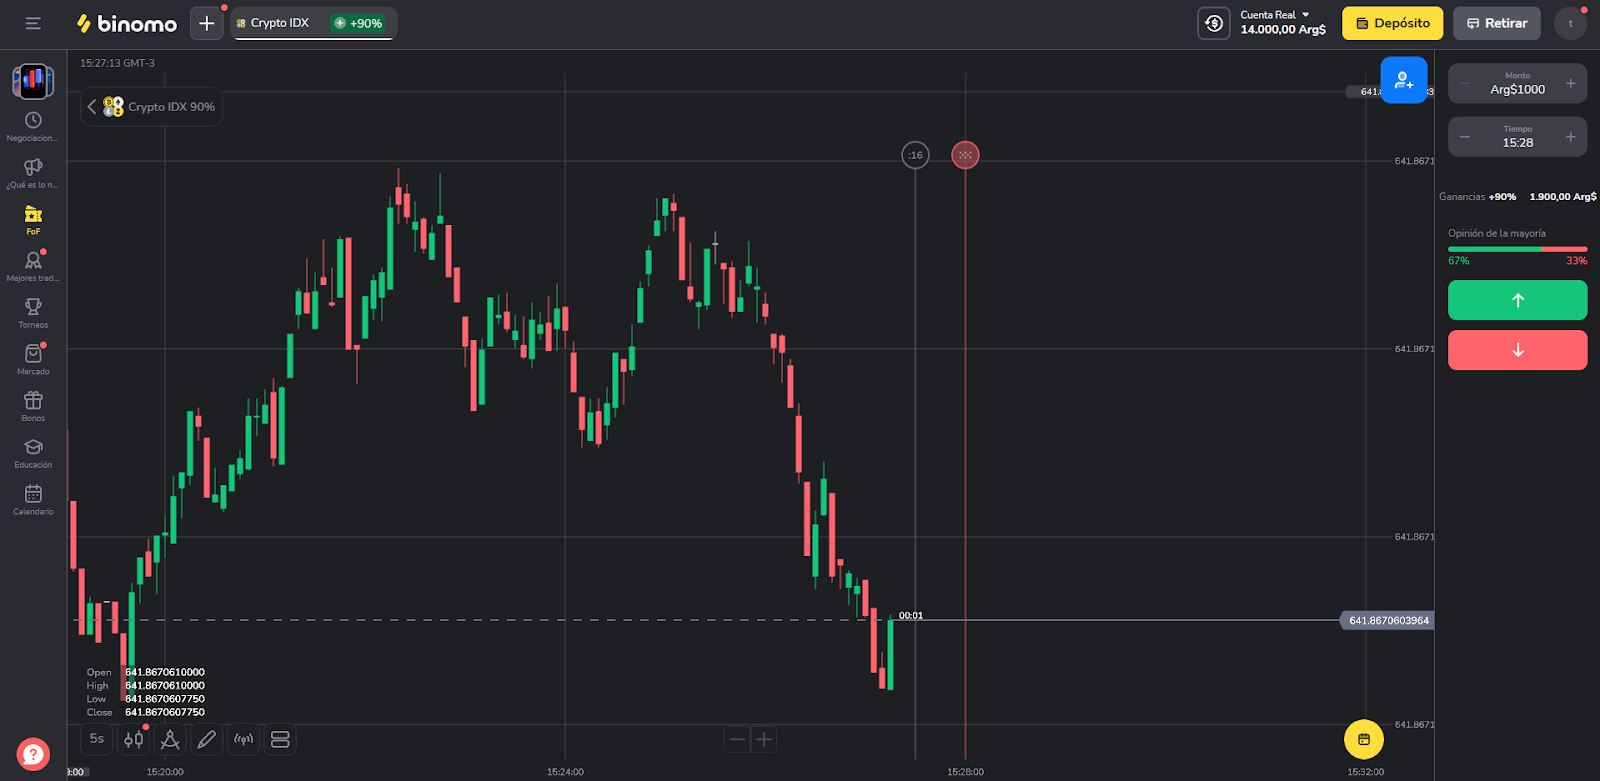Open the chart indicators compass tool
The height and width of the screenshot is (781, 1600).
(x=170, y=740)
